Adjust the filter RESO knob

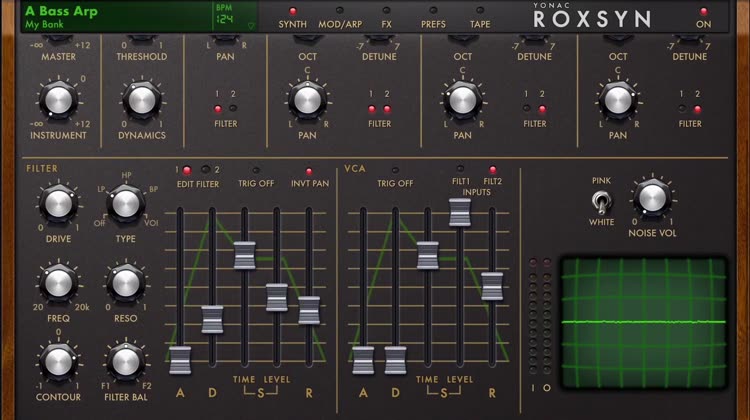(x=125, y=283)
